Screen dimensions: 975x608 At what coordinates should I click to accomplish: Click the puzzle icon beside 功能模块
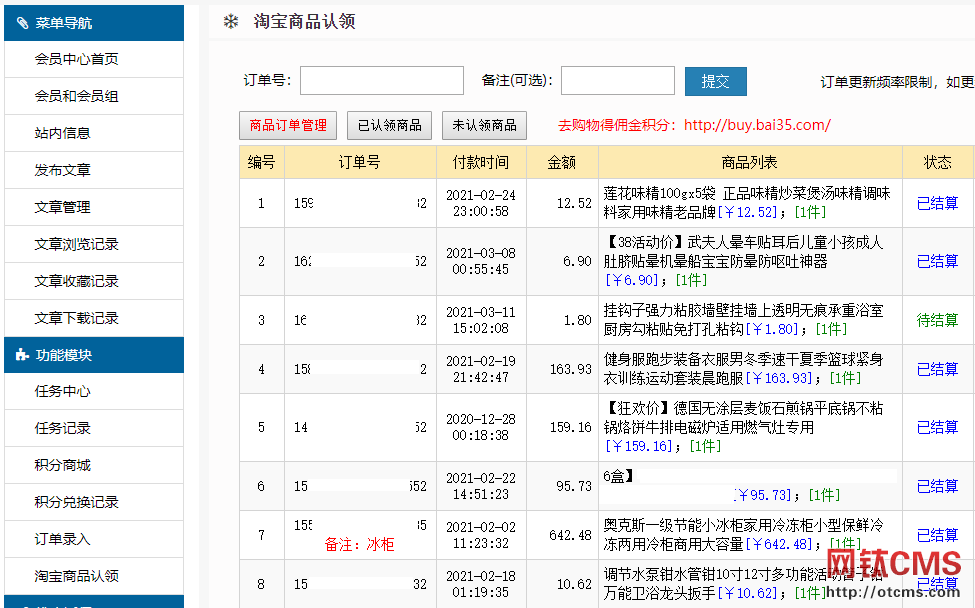pos(22,355)
